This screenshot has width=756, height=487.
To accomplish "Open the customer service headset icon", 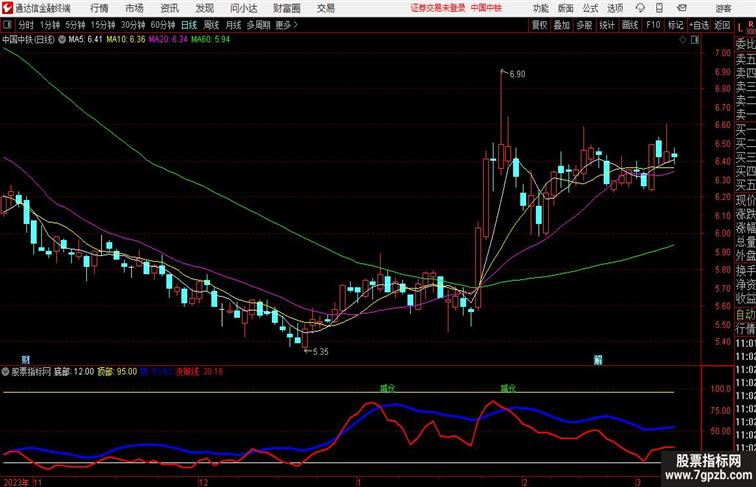I will 640,8.
